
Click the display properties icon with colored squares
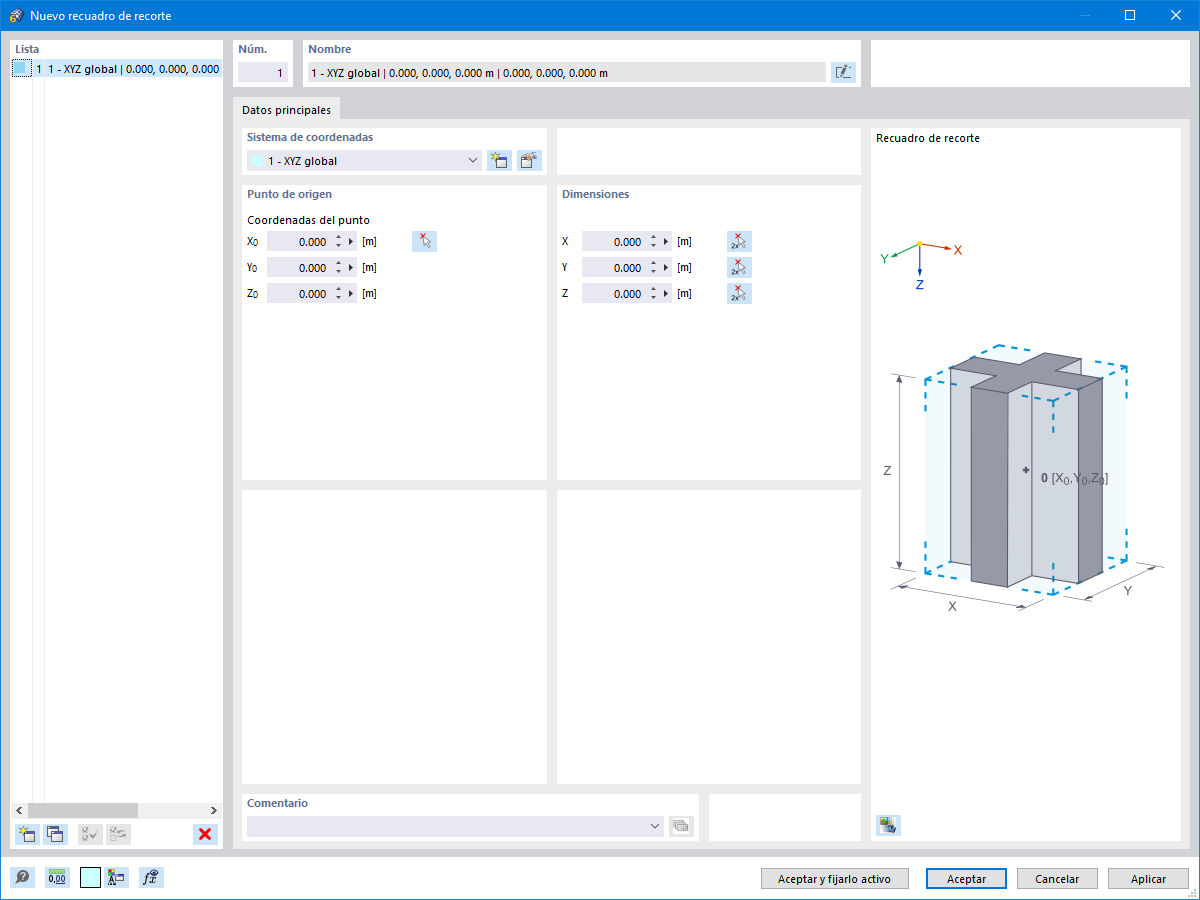(x=117, y=878)
